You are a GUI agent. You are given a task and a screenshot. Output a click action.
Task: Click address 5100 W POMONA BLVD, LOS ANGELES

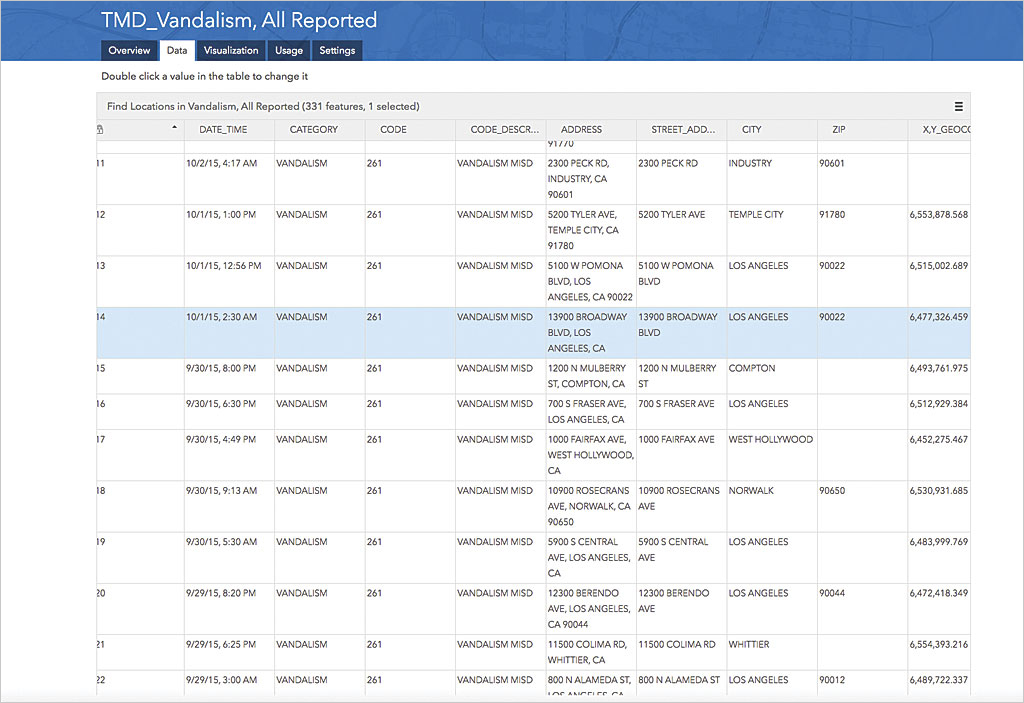pos(590,282)
